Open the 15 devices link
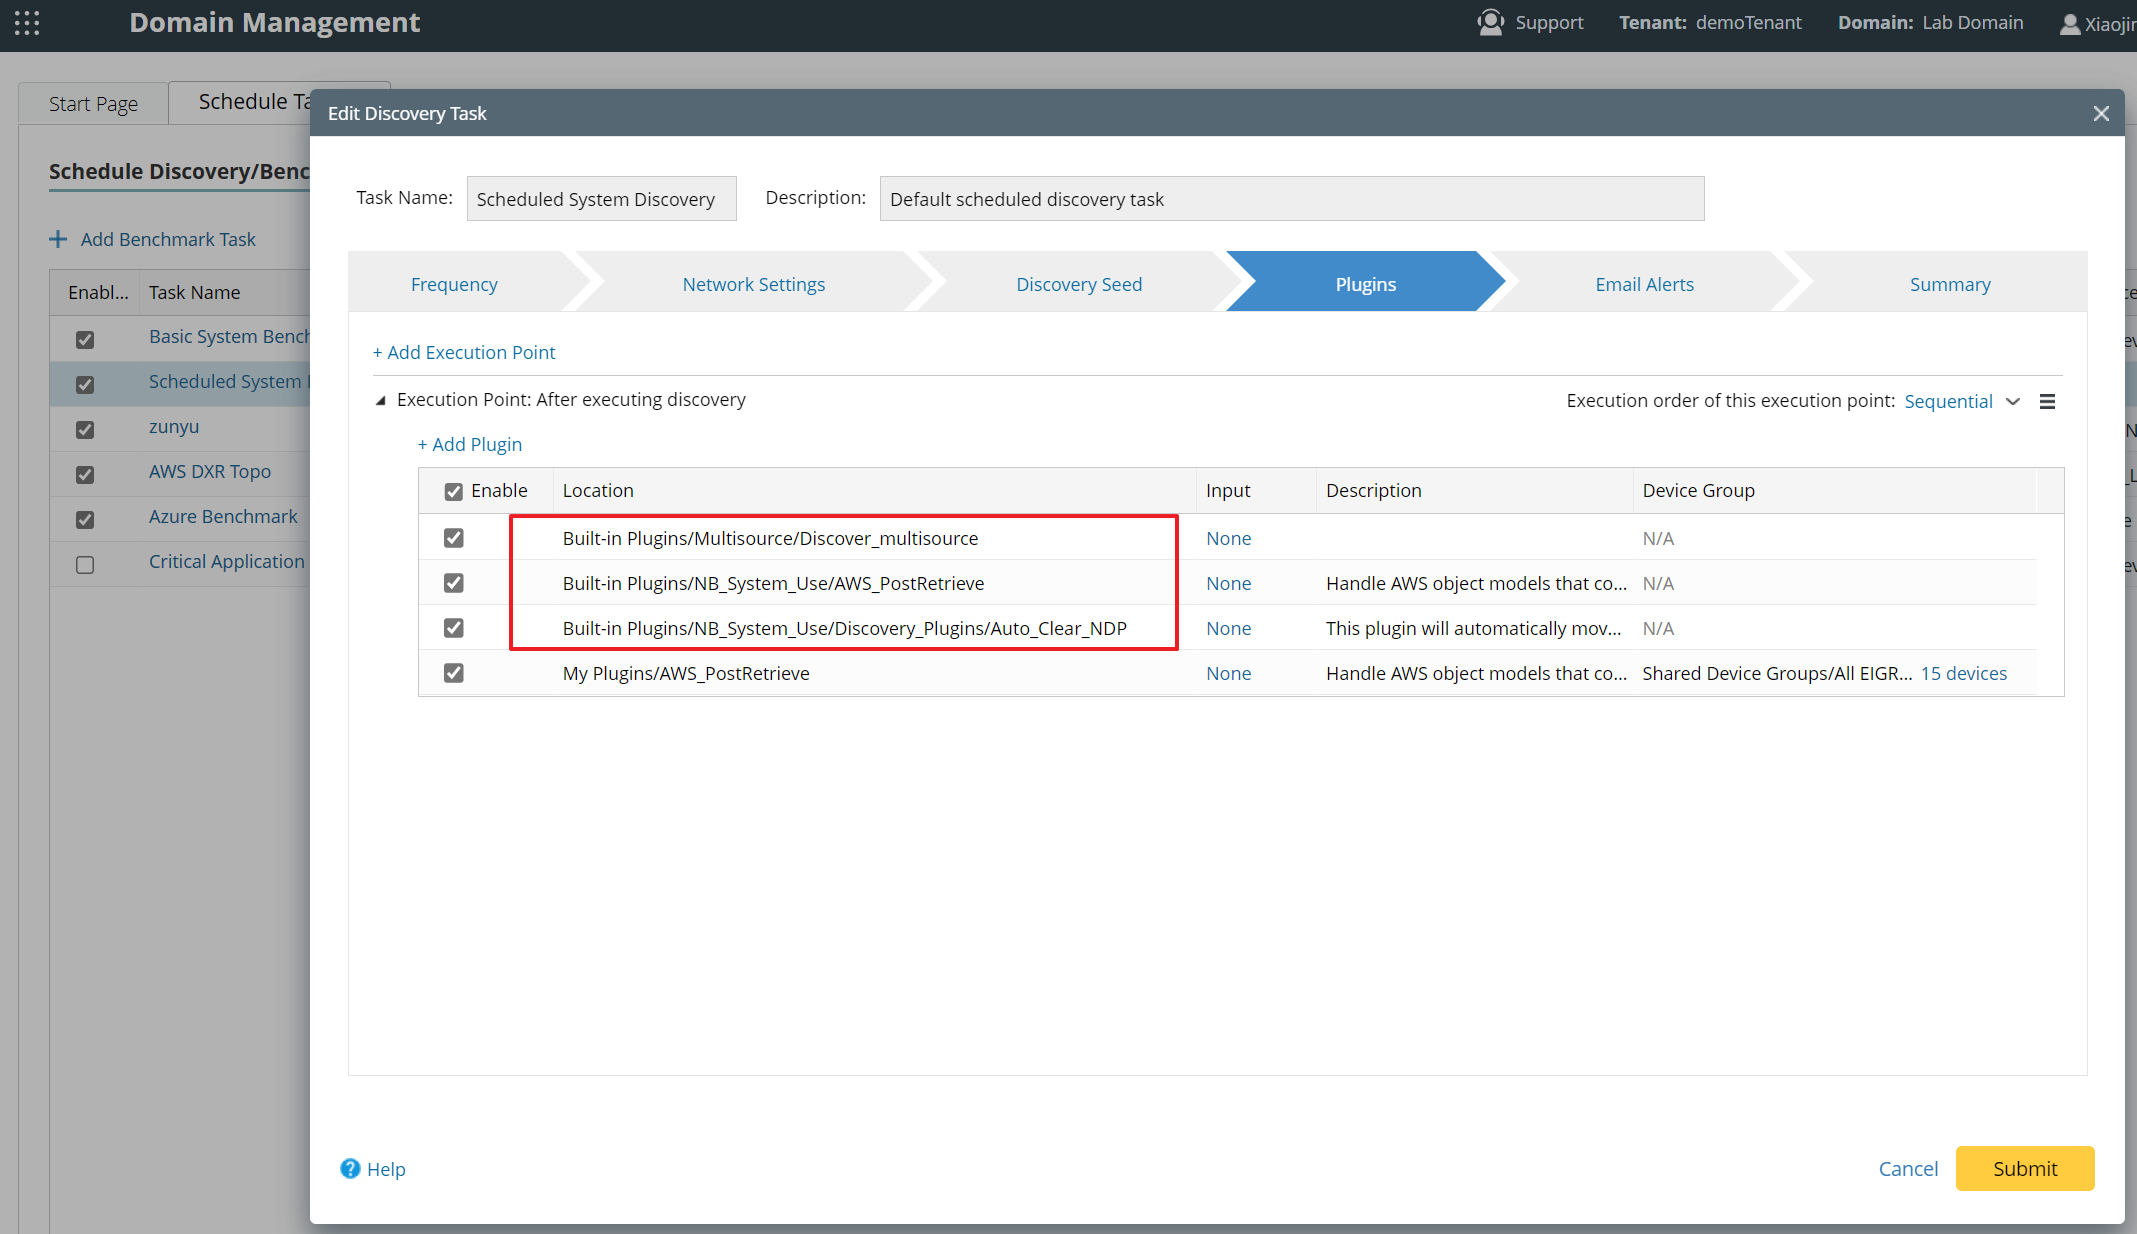The image size is (2137, 1234). coord(1963,673)
